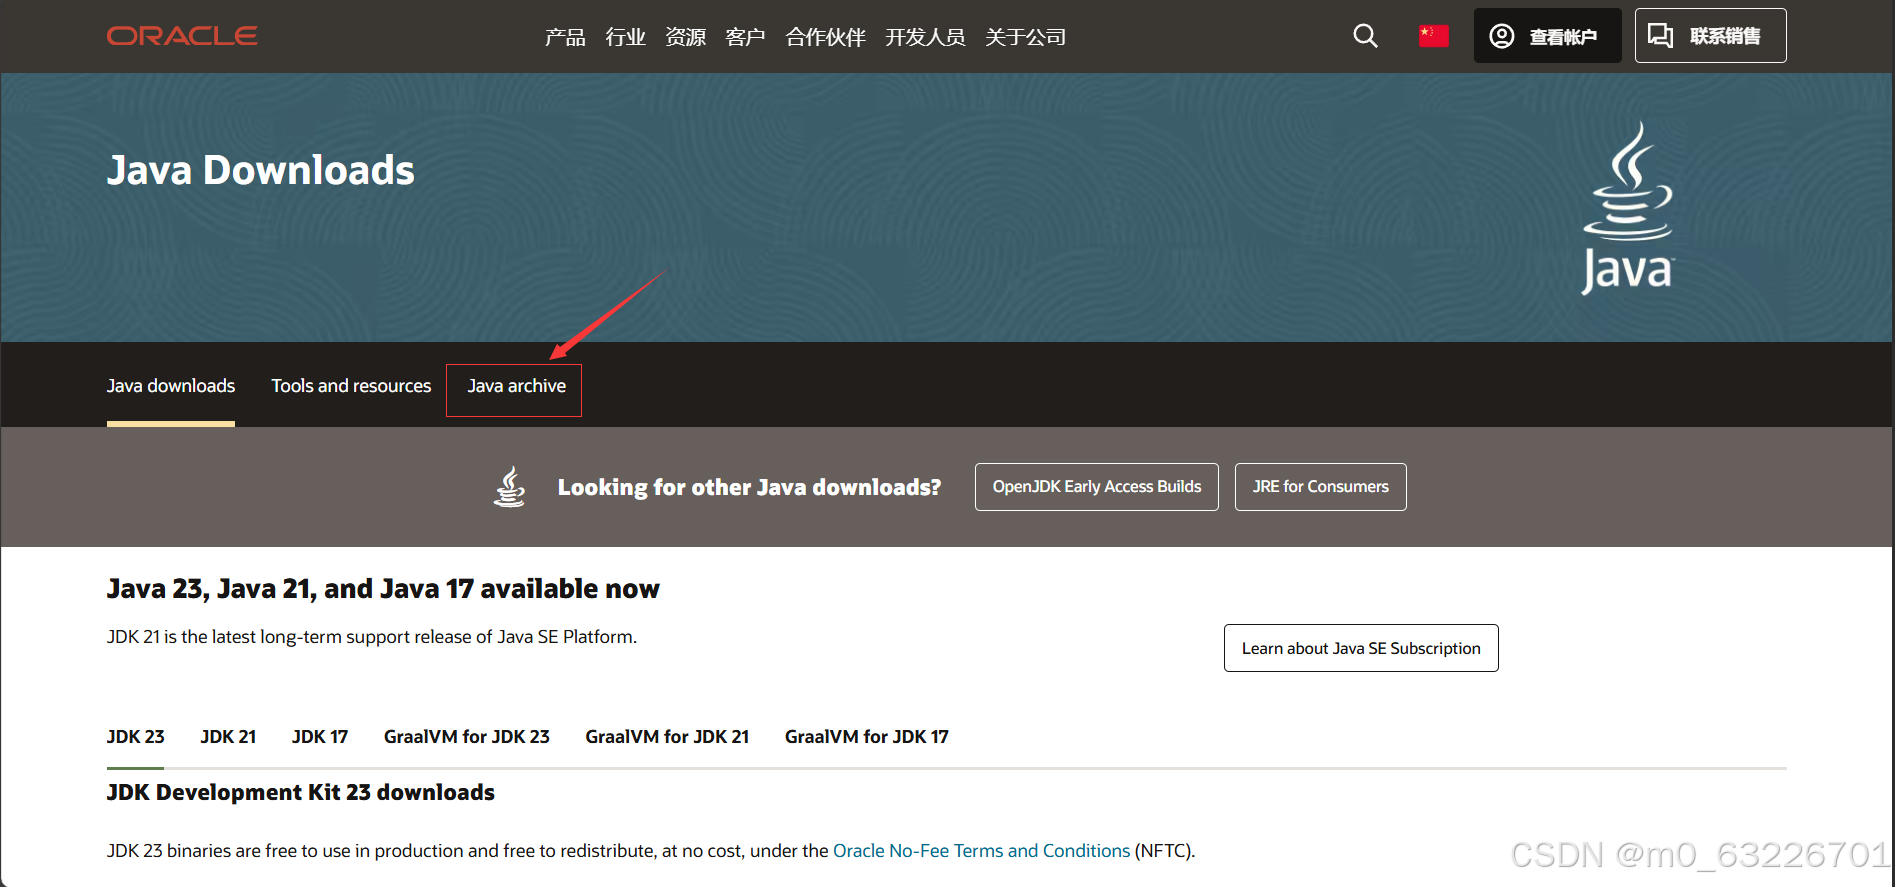
Task: Select GraalVM for JDK 17 tab
Action: click(867, 737)
